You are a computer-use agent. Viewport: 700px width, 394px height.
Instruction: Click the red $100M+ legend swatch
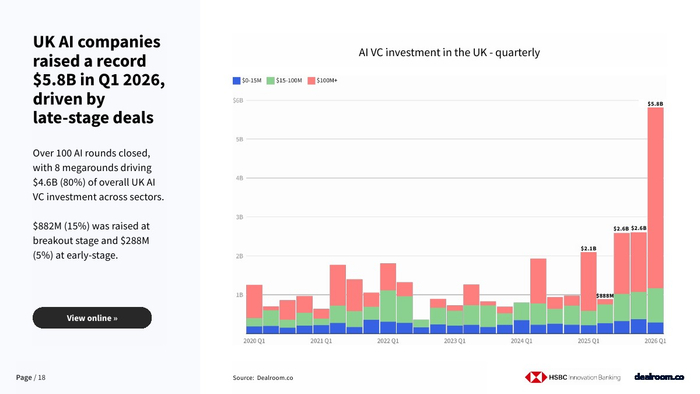point(311,81)
